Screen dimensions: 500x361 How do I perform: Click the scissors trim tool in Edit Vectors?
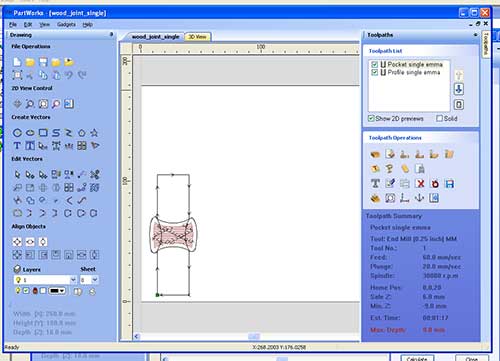point(95,174)
